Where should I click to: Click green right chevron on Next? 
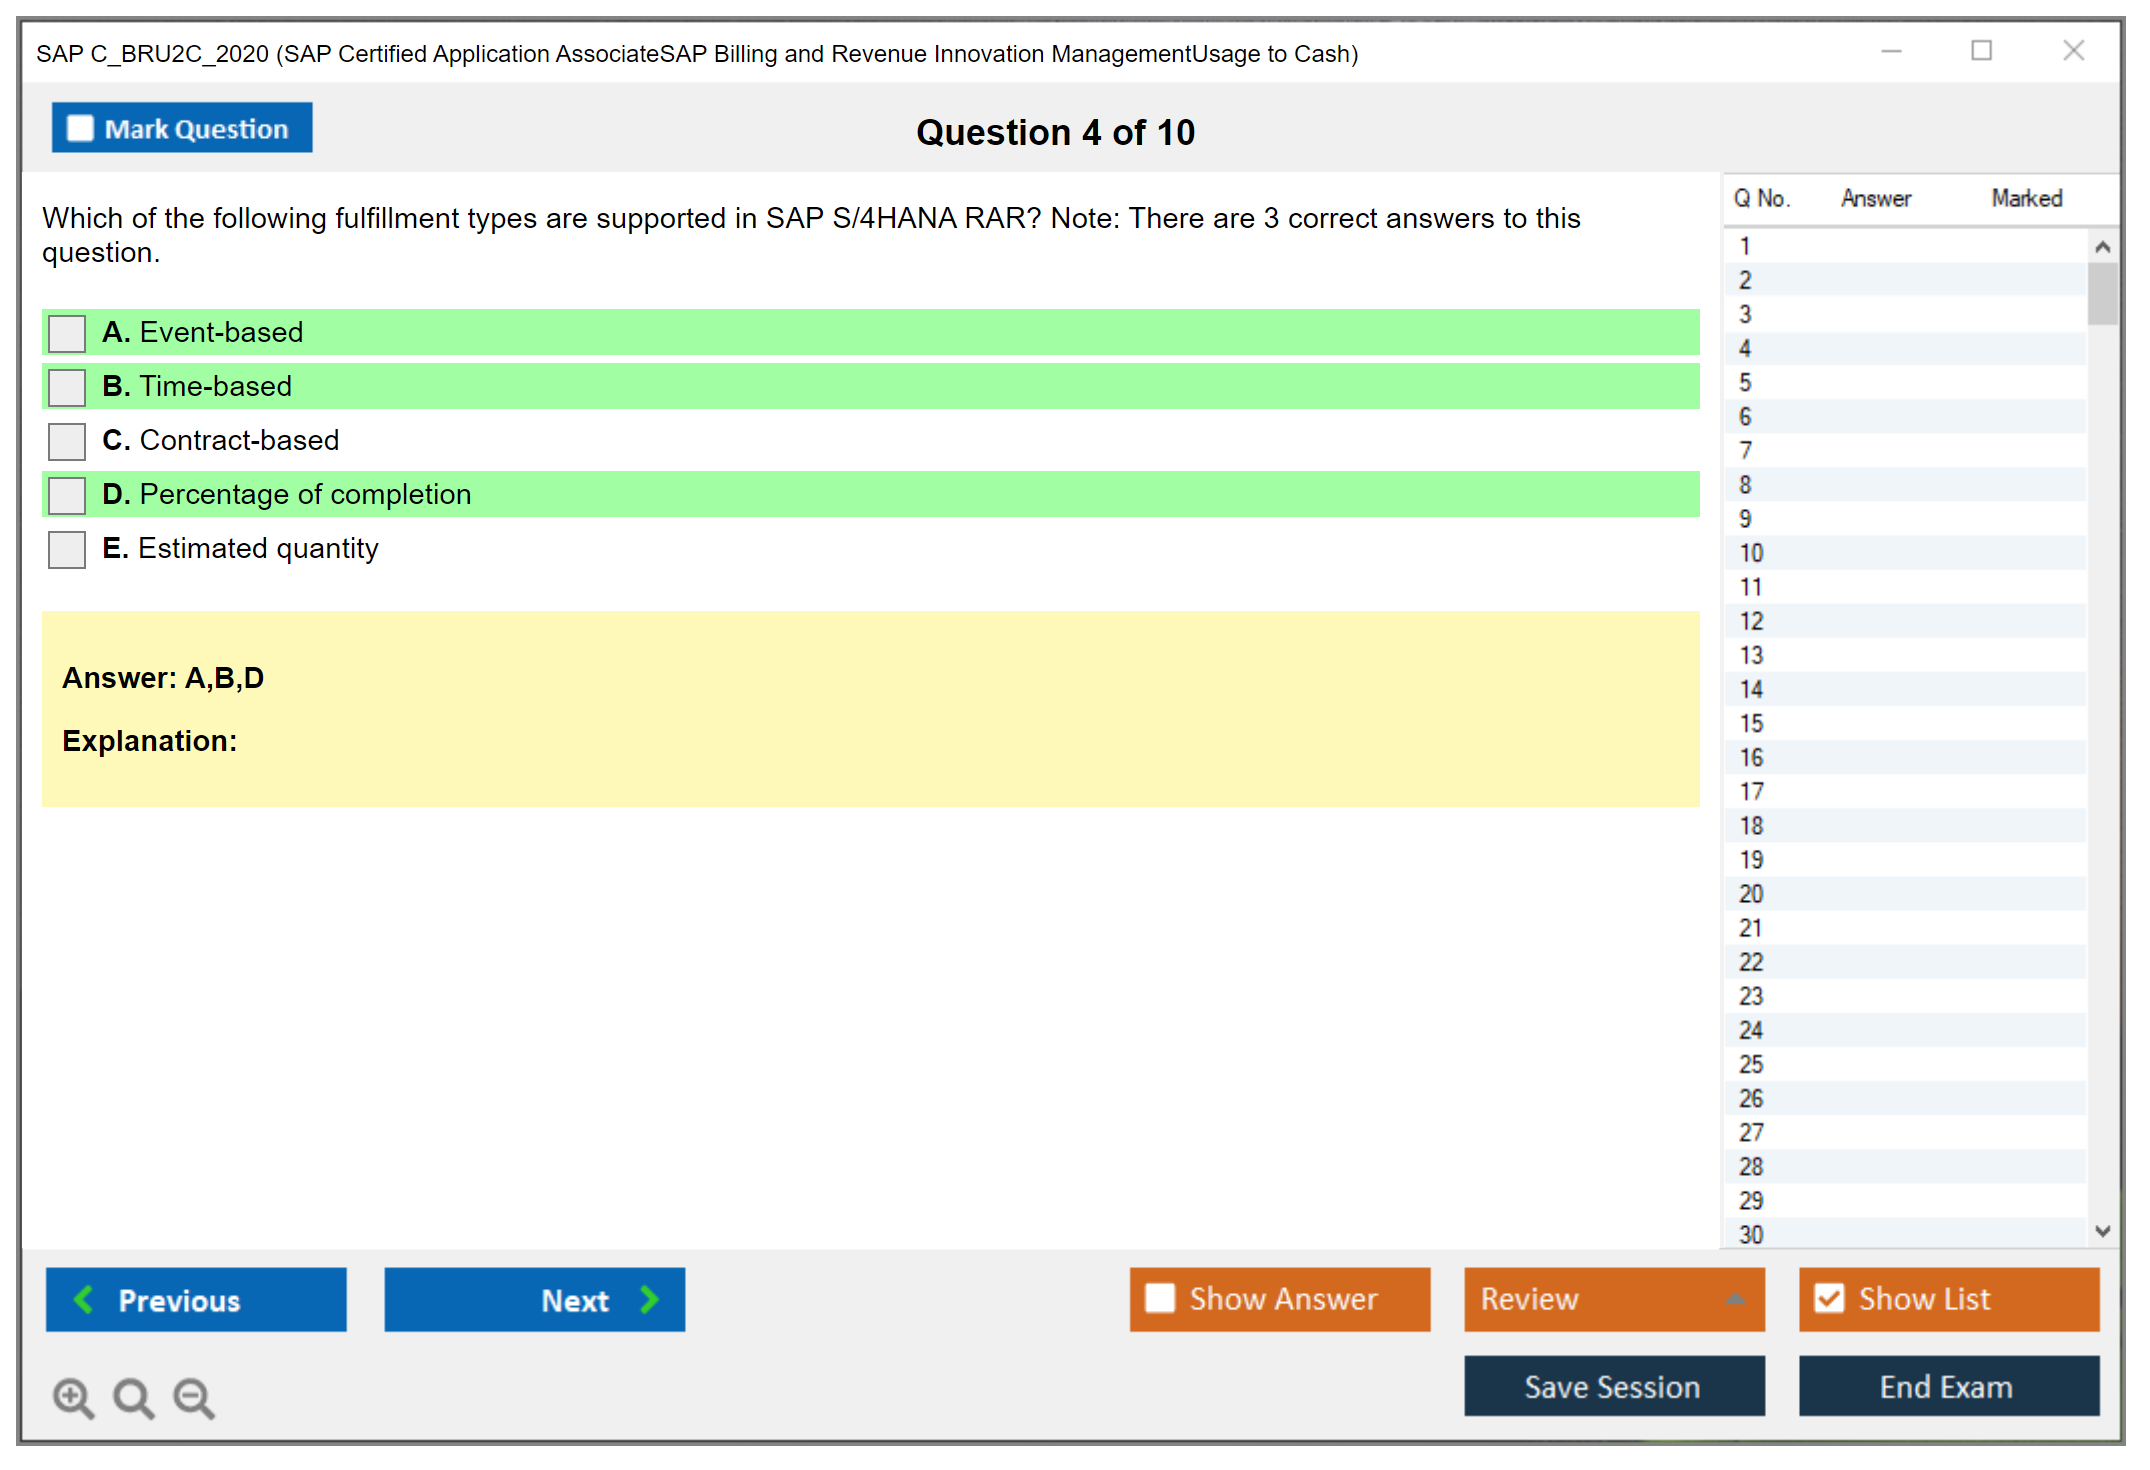pyautogui.click(x=649, y=1299)
